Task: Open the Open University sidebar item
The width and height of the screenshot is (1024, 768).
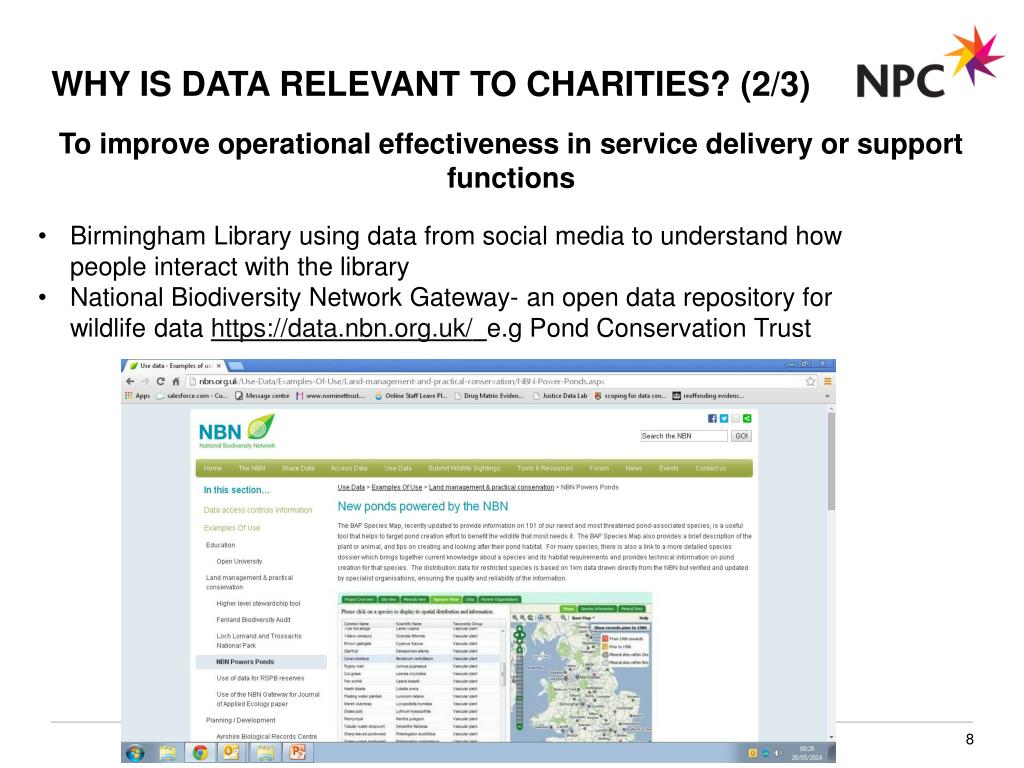Action: (x=239, y=561)
